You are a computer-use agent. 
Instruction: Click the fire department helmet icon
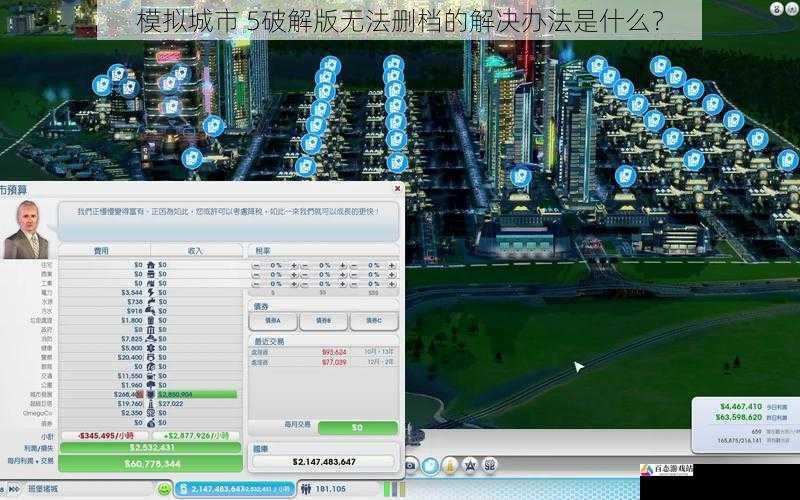click(x=151, y=339)
